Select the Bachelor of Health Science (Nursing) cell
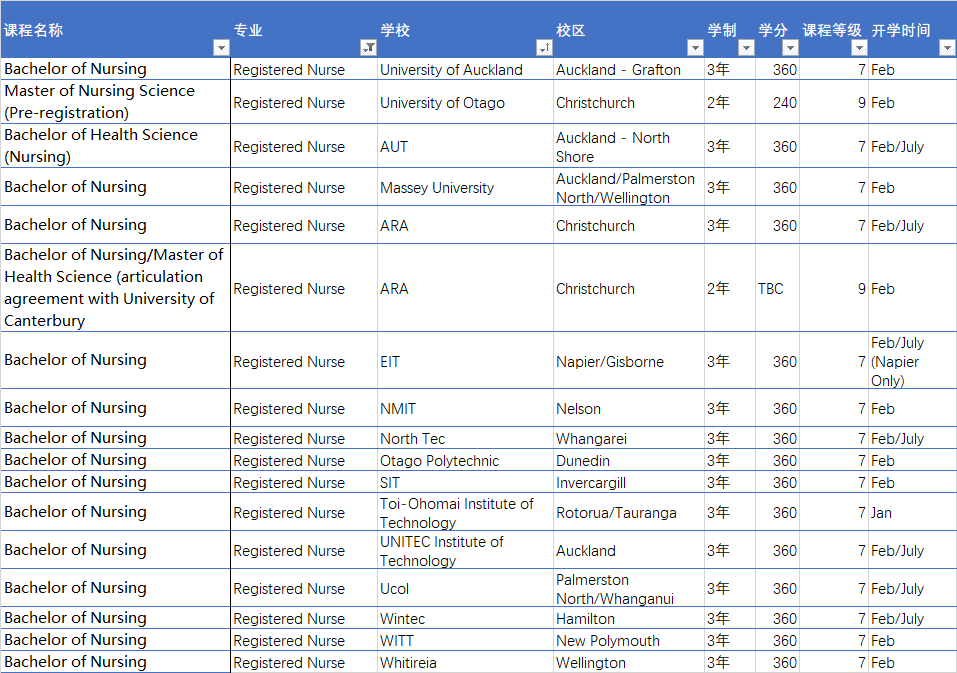957x673 pixels. pos(115,146)
